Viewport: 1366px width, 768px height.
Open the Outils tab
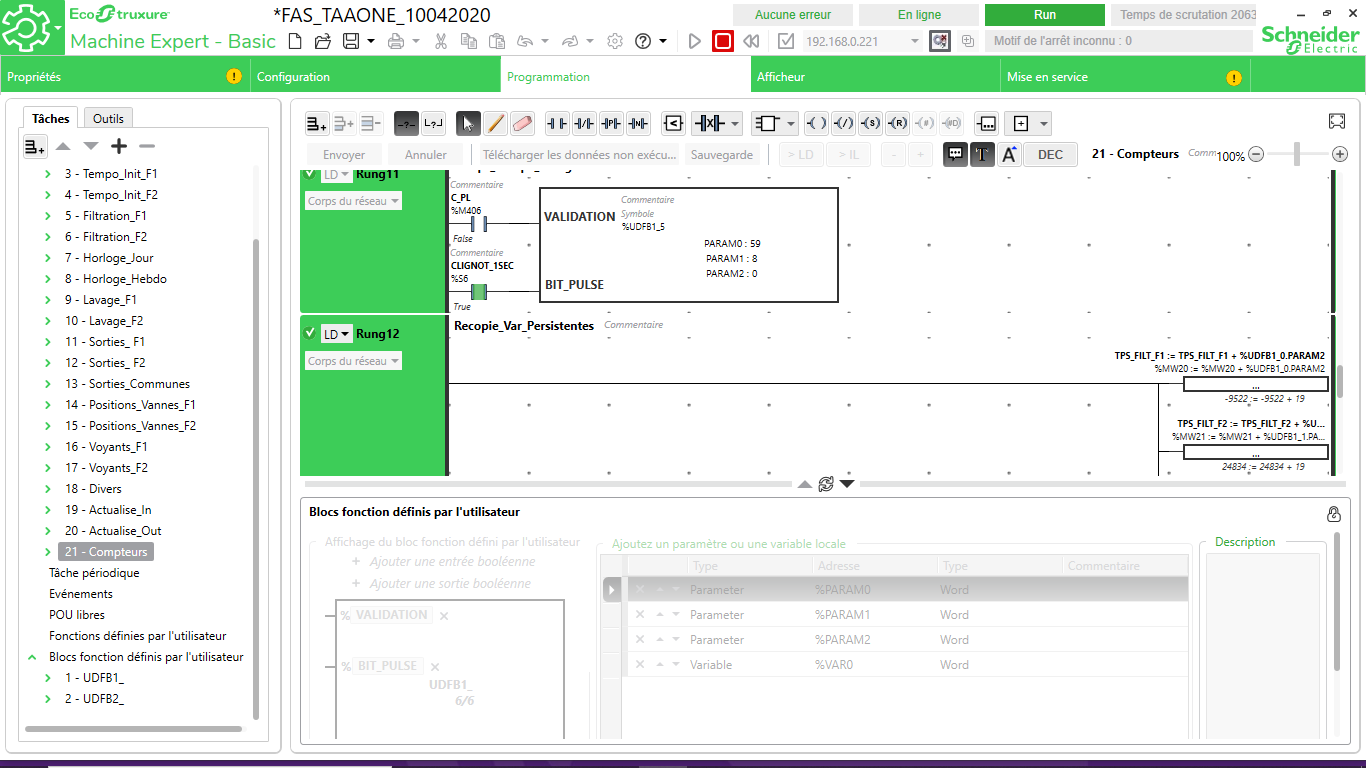[x=108, y=118]
